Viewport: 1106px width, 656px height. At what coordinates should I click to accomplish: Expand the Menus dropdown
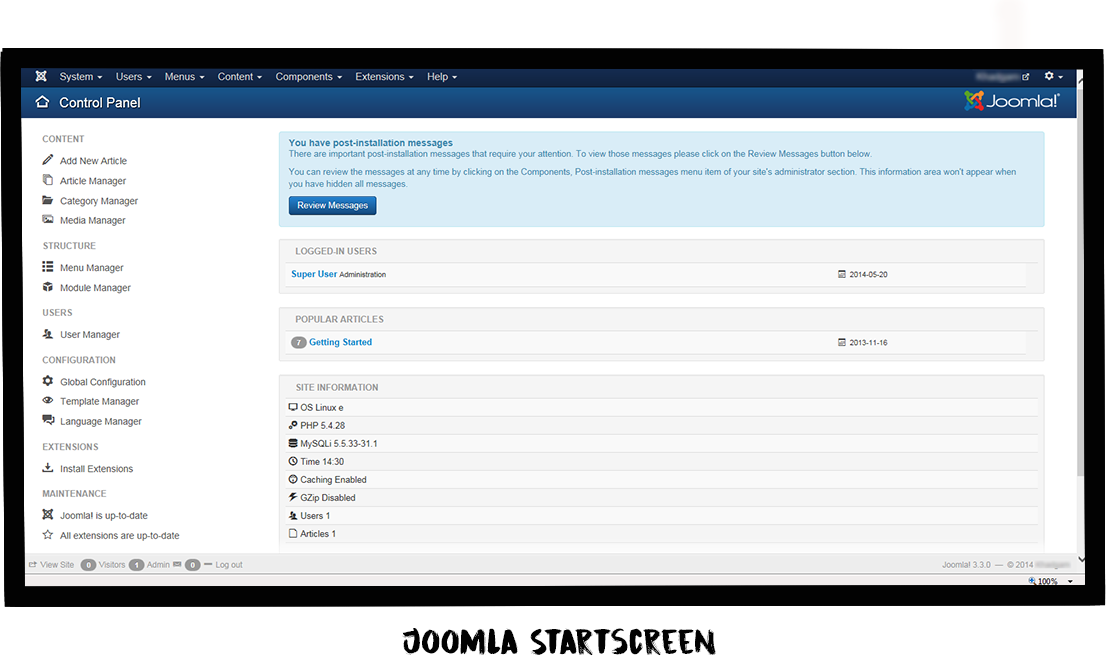184,76
